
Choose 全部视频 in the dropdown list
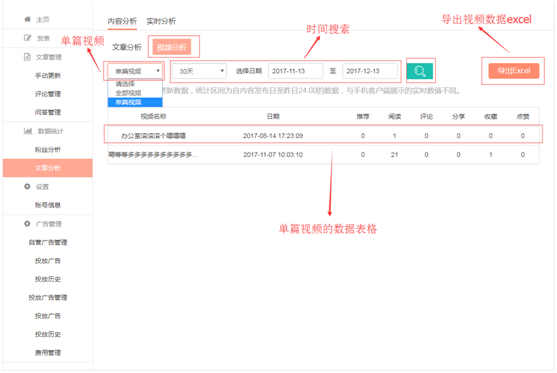coord(135,93)
